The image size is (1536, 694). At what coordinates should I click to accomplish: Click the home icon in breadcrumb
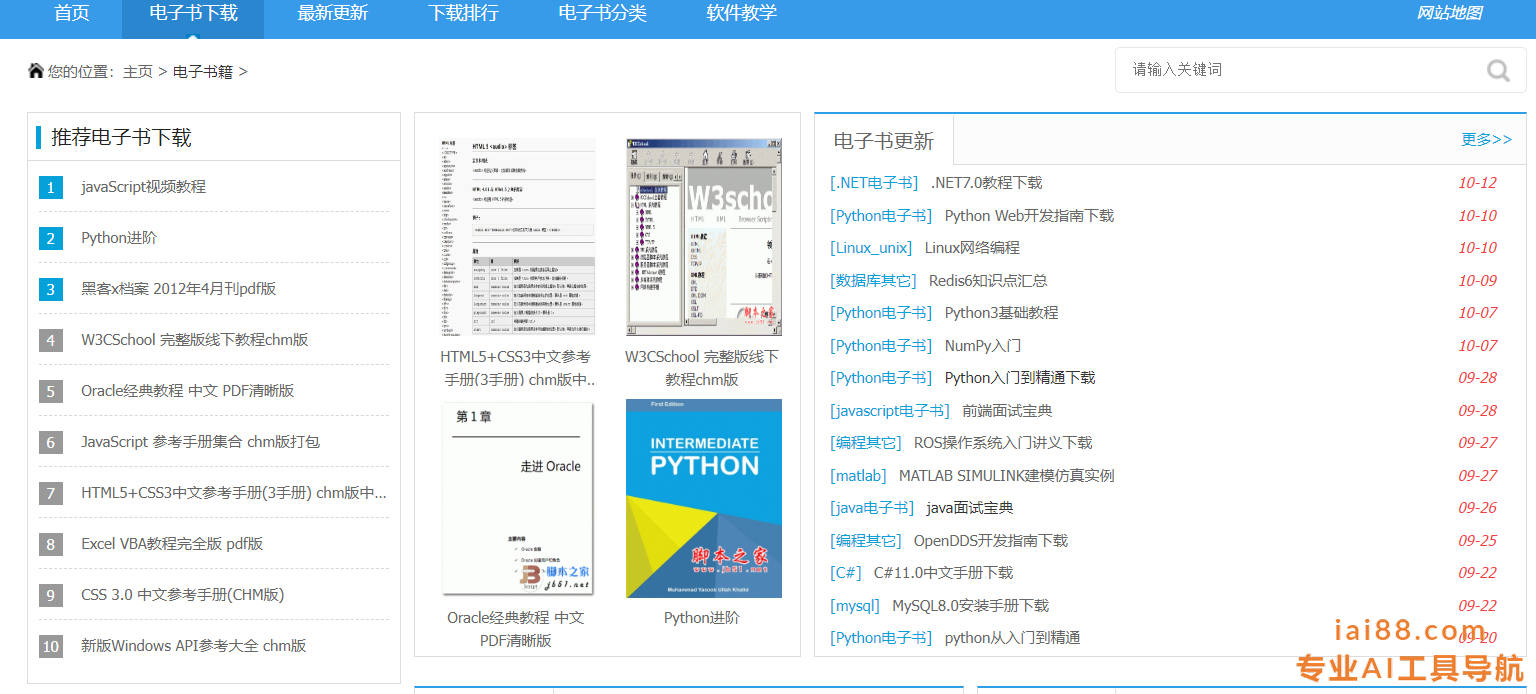[36, 71]
